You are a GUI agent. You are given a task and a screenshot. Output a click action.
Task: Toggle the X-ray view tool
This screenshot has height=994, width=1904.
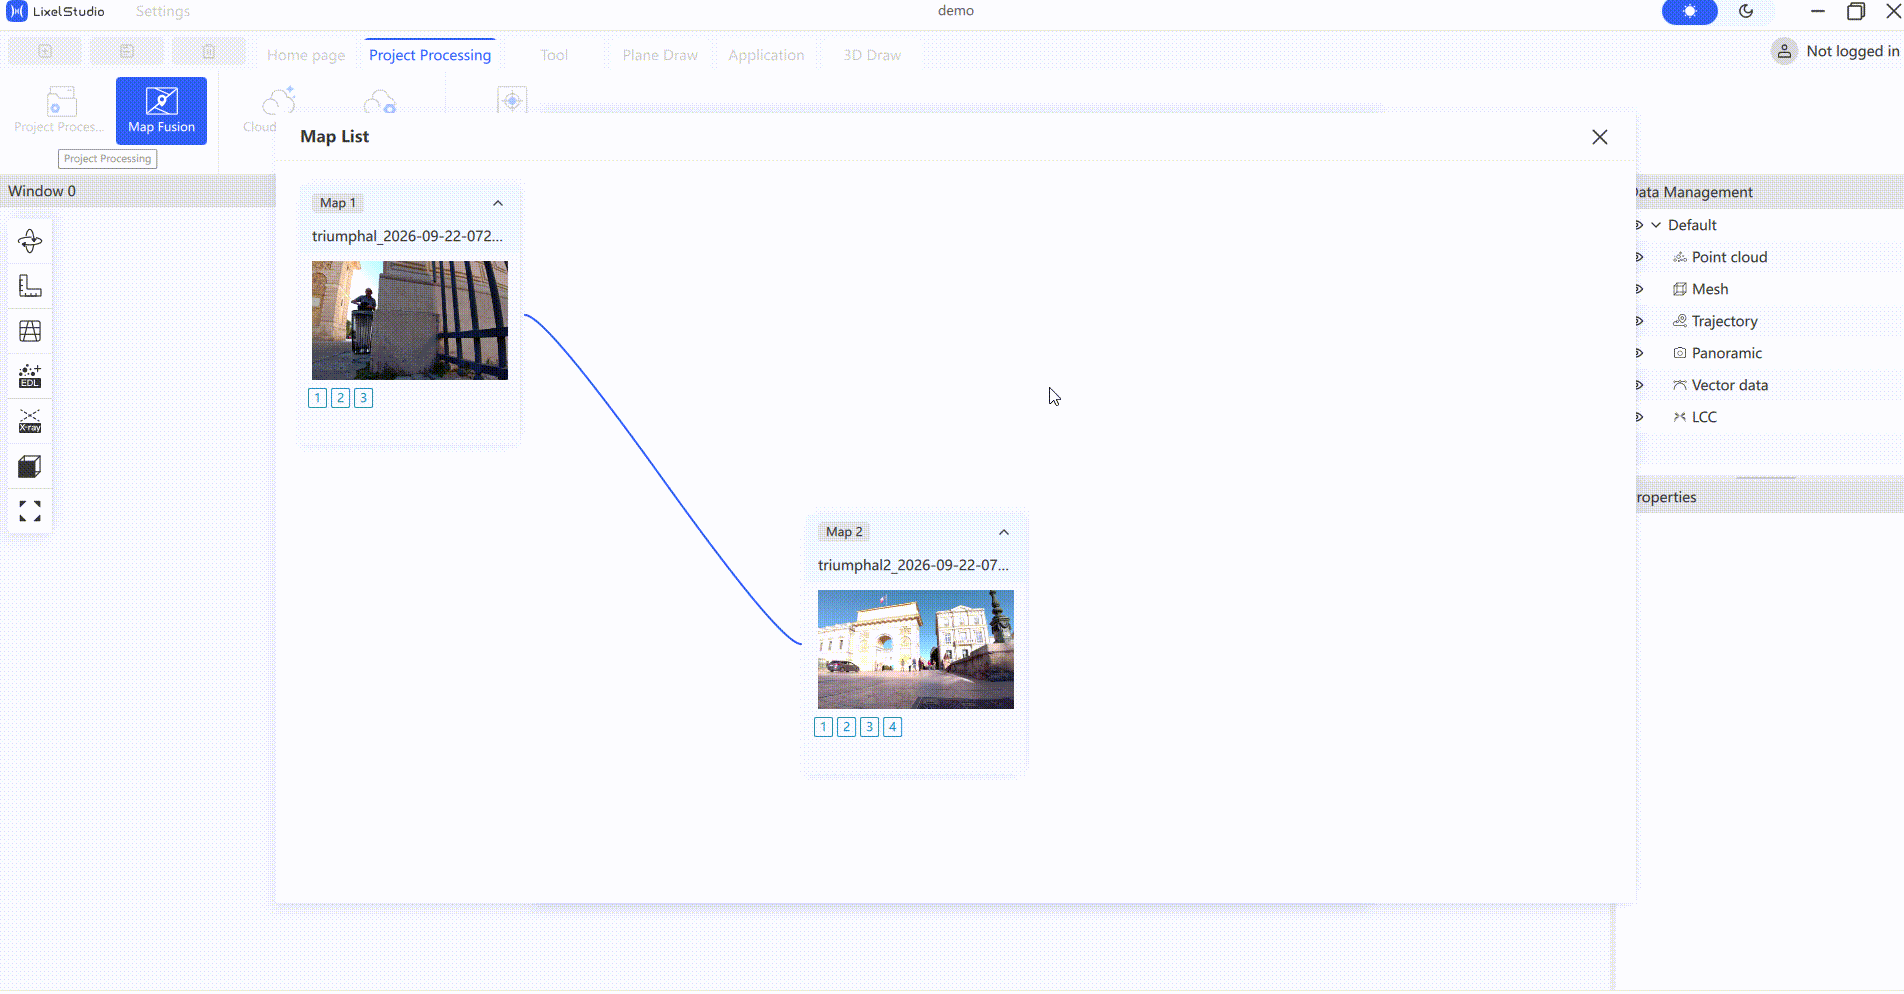30,421
